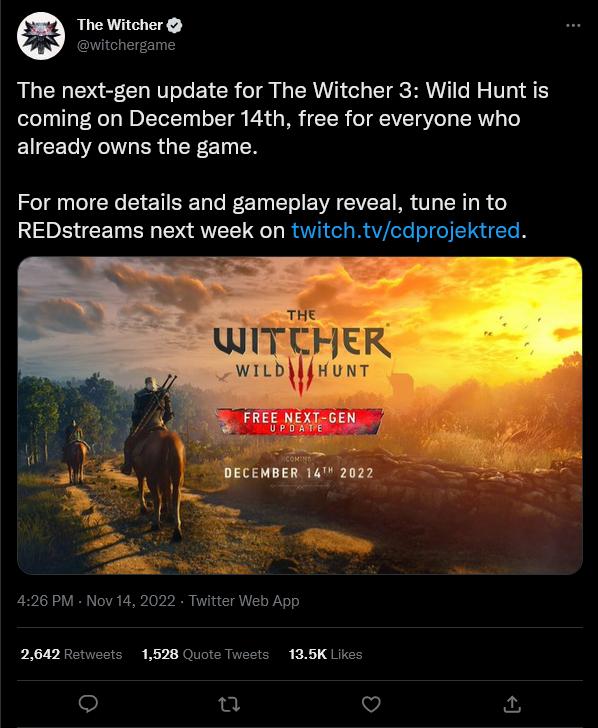Click the red Free Next-Gen Update banner

pyautogui.click(x=299, y=421)
